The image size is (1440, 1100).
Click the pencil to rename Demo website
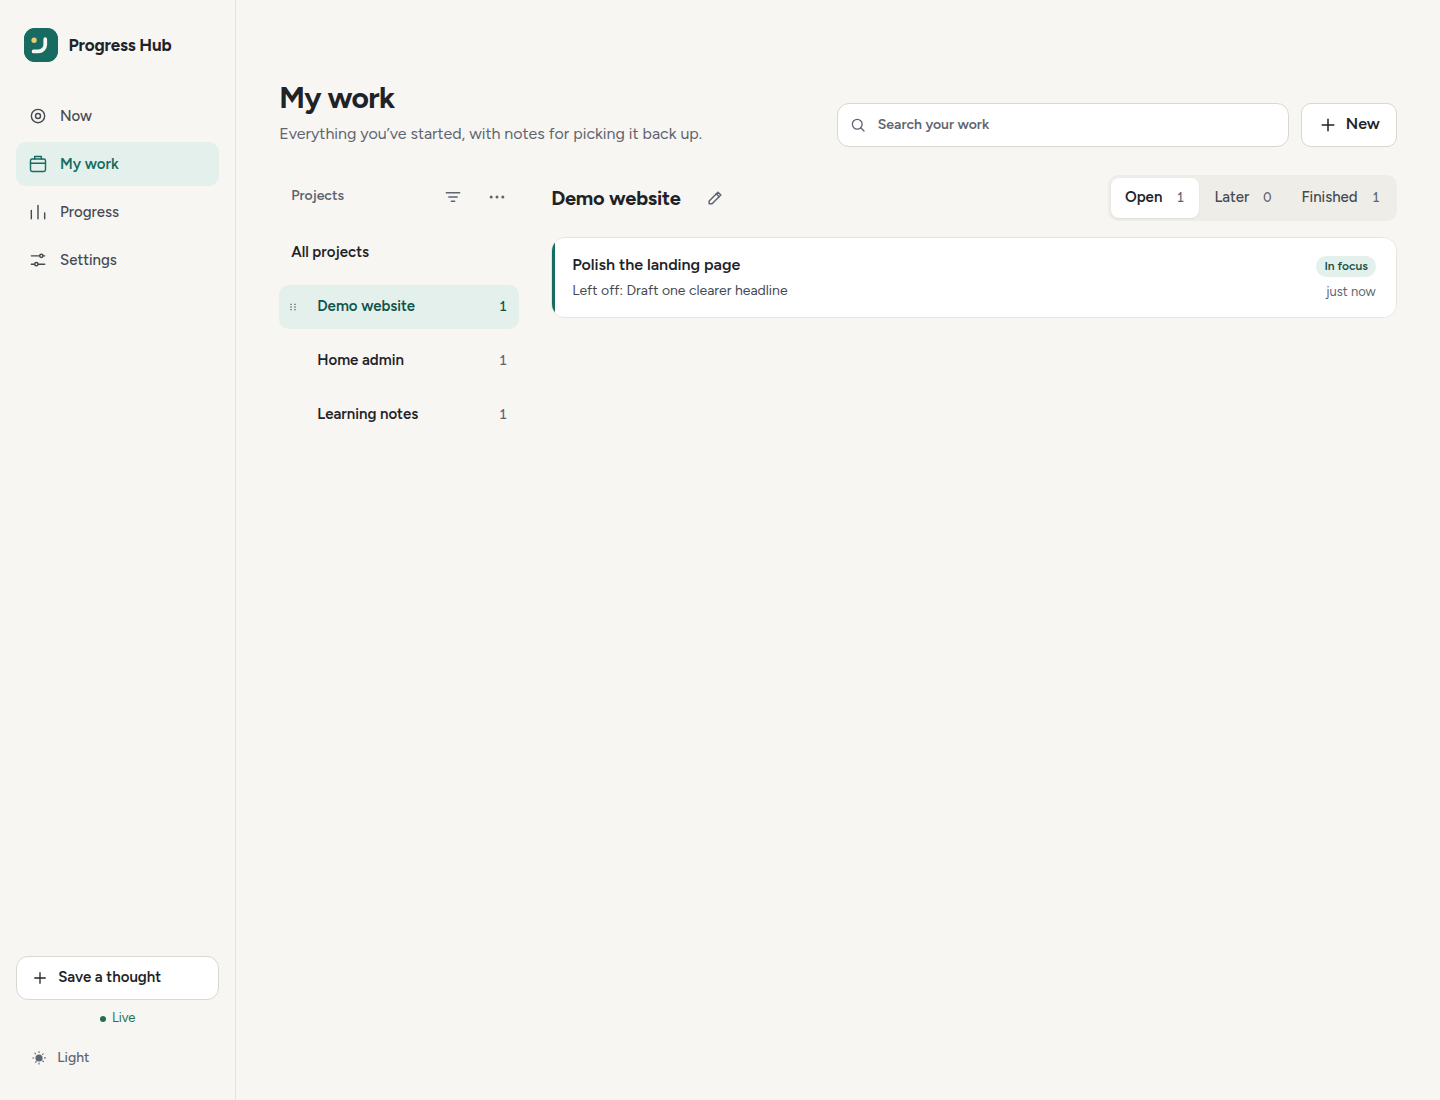[715, 198]
